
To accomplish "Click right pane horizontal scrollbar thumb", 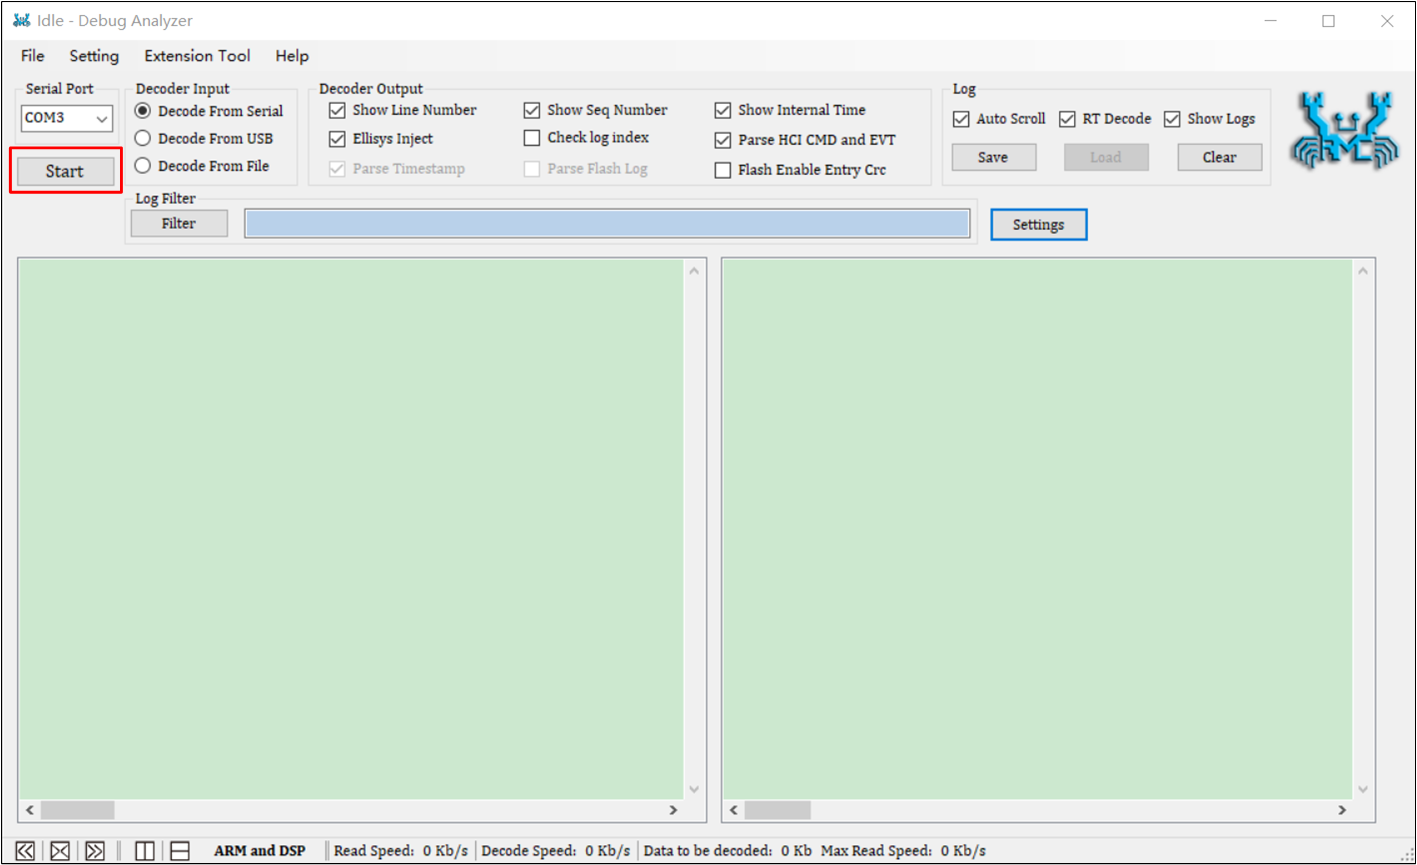I will [778, 810].
